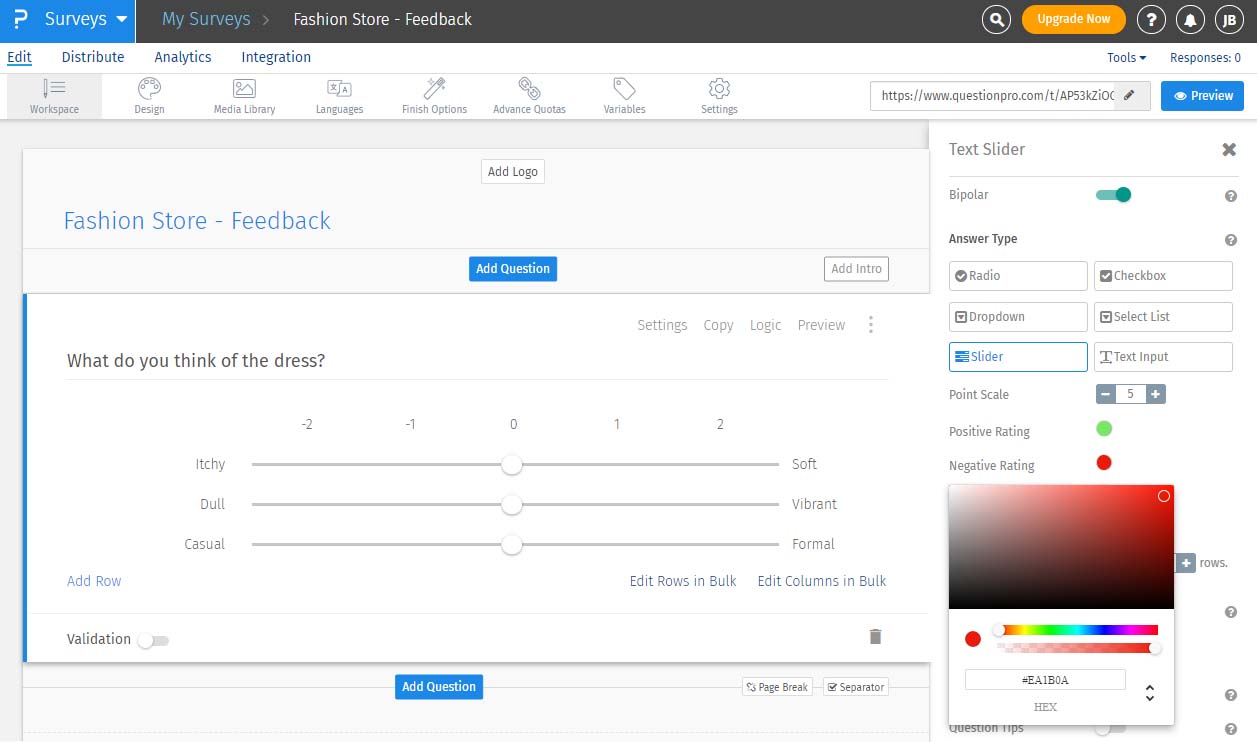The image size is (1257, 742).
Task: Delete question with trash icon
Action: (875, 637)
